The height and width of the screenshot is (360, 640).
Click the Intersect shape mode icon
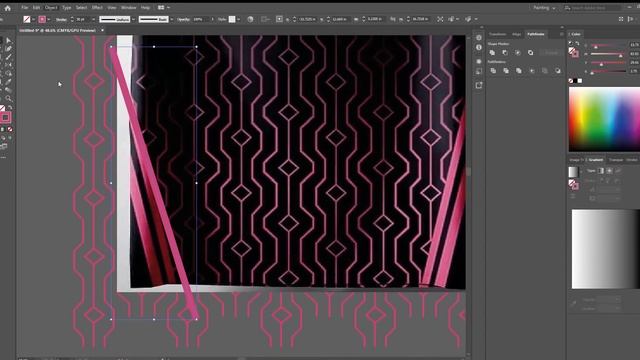[518, 53]
